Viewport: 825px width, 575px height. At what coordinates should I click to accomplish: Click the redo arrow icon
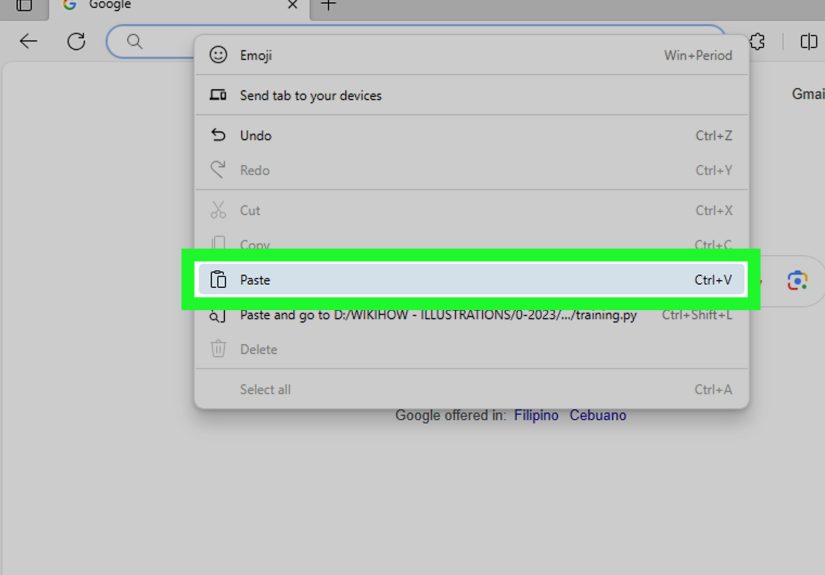tap(218, 169)
